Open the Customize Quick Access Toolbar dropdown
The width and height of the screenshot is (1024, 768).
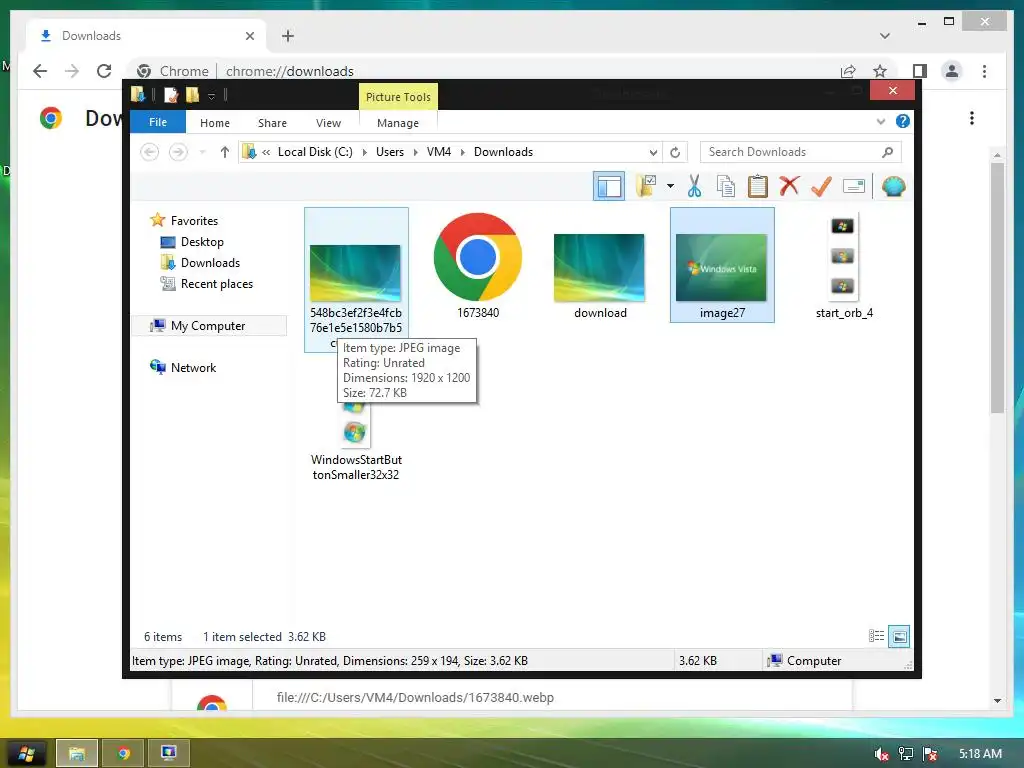tap(211, 96)
